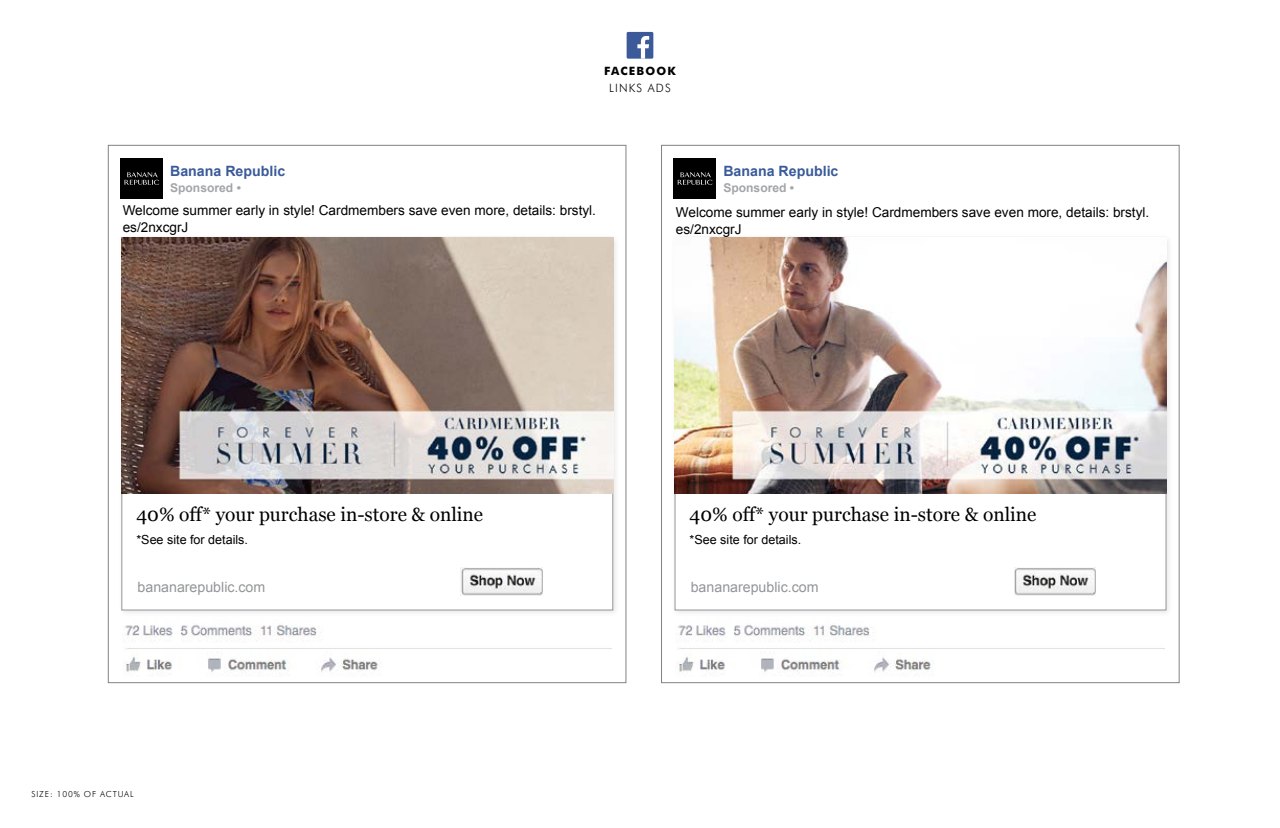Click Share arrow icon in right ad
Viewport: 1280px width, 828px height.
point(881,665)
